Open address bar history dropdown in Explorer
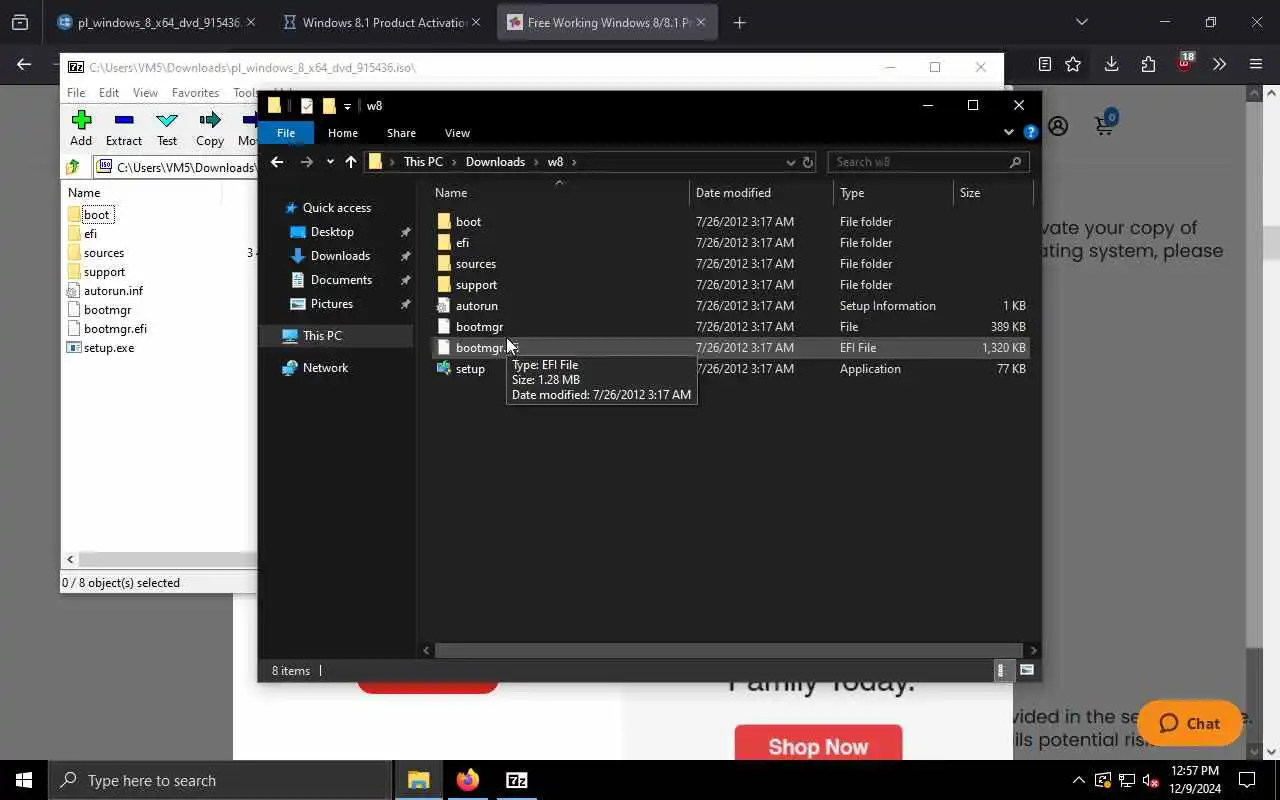1280x800 pixels. [x=790, y=162]
